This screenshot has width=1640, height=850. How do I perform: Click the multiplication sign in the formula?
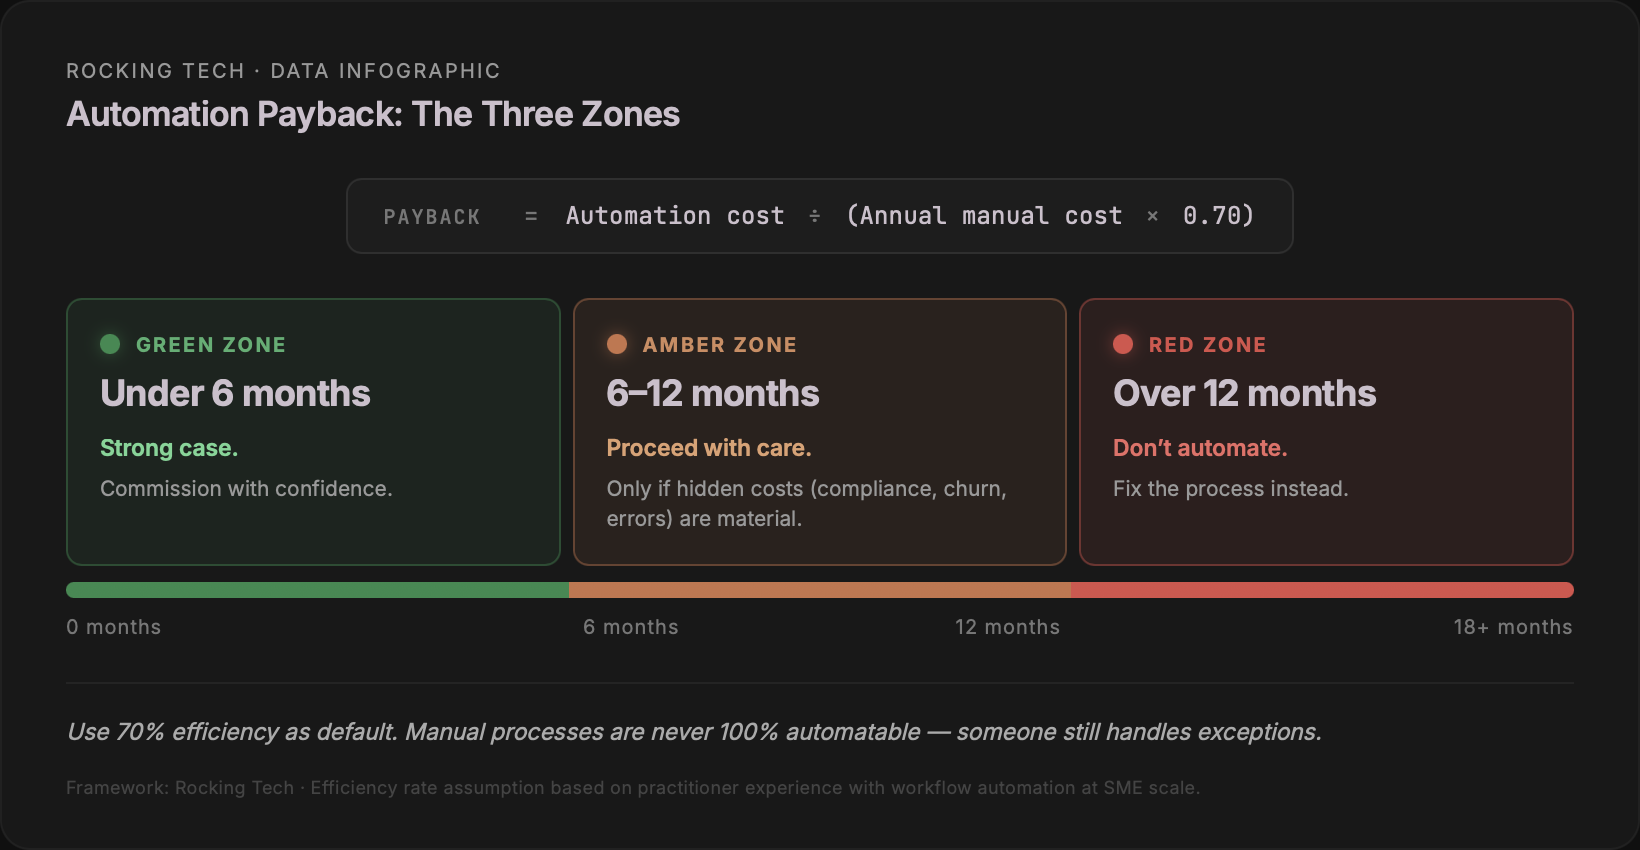tap(1153, 216)
